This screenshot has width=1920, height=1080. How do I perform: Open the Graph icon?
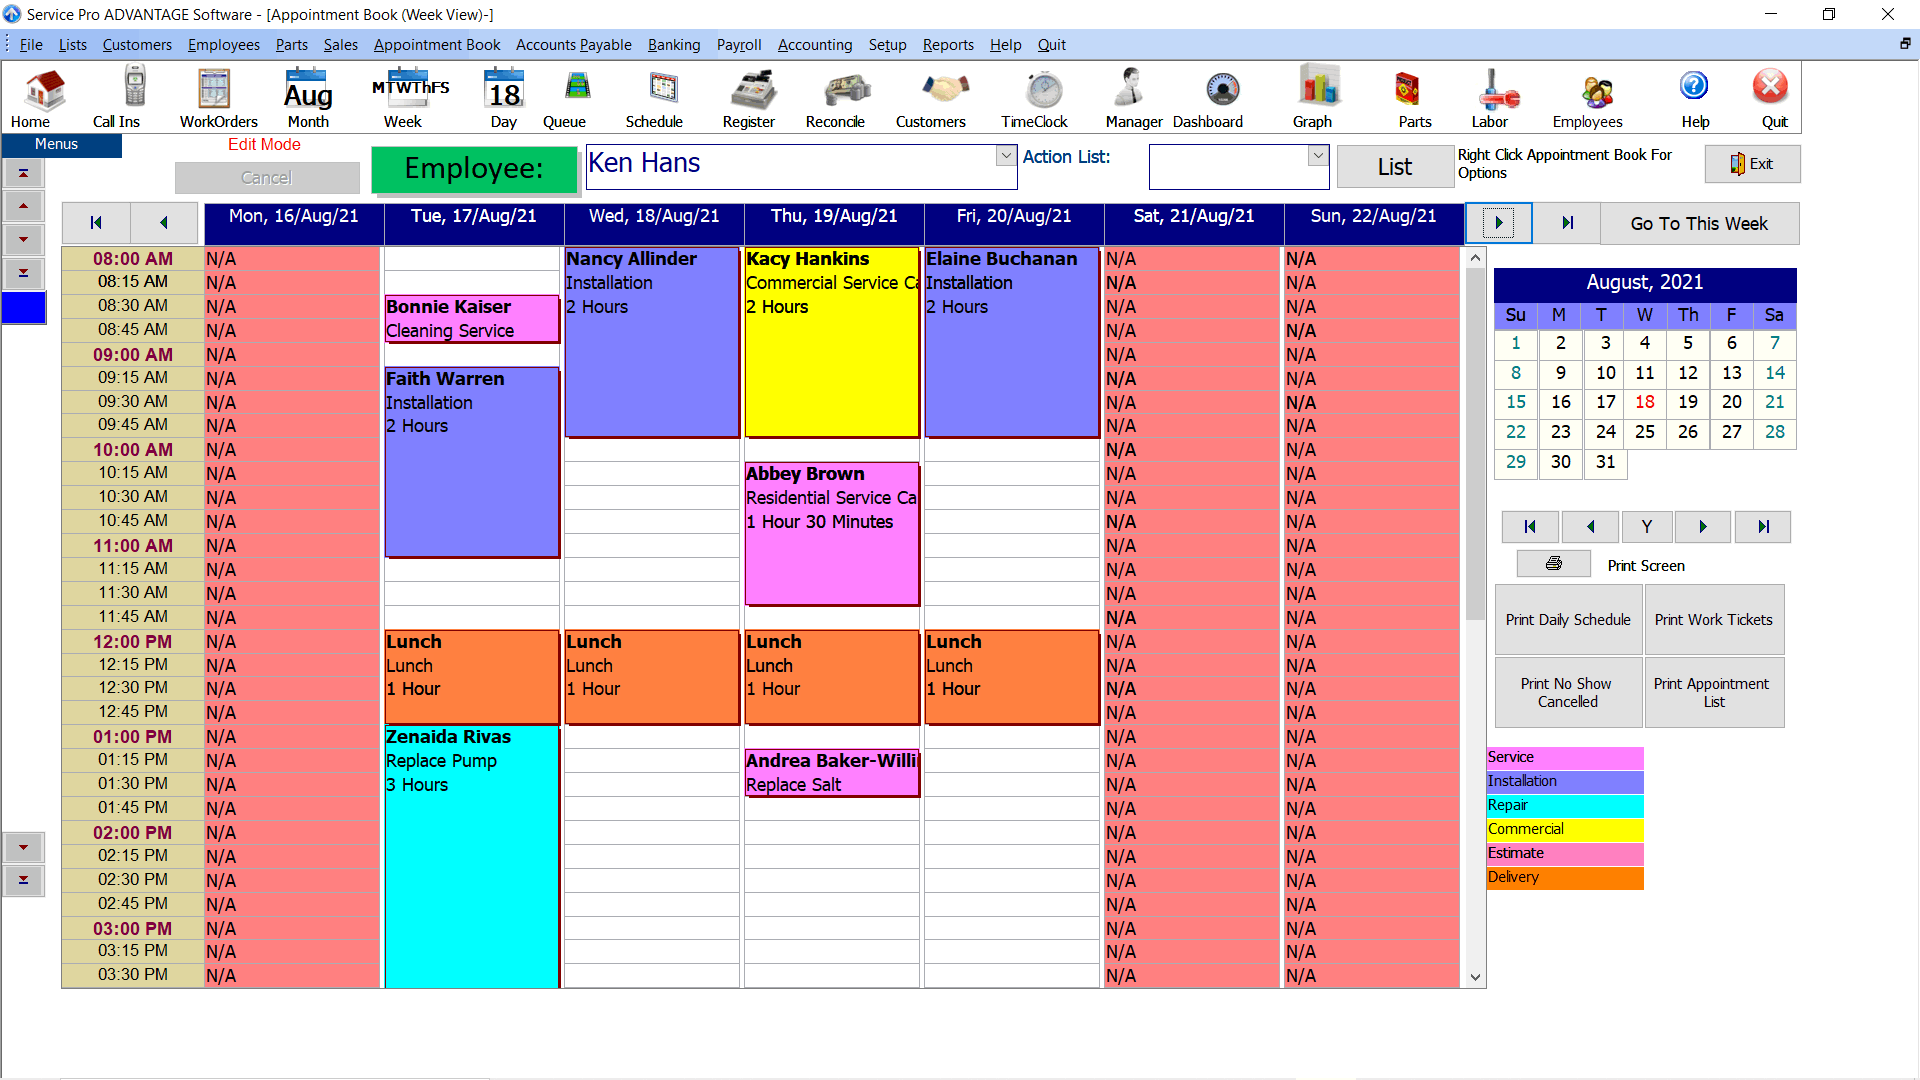[1313, 98]
